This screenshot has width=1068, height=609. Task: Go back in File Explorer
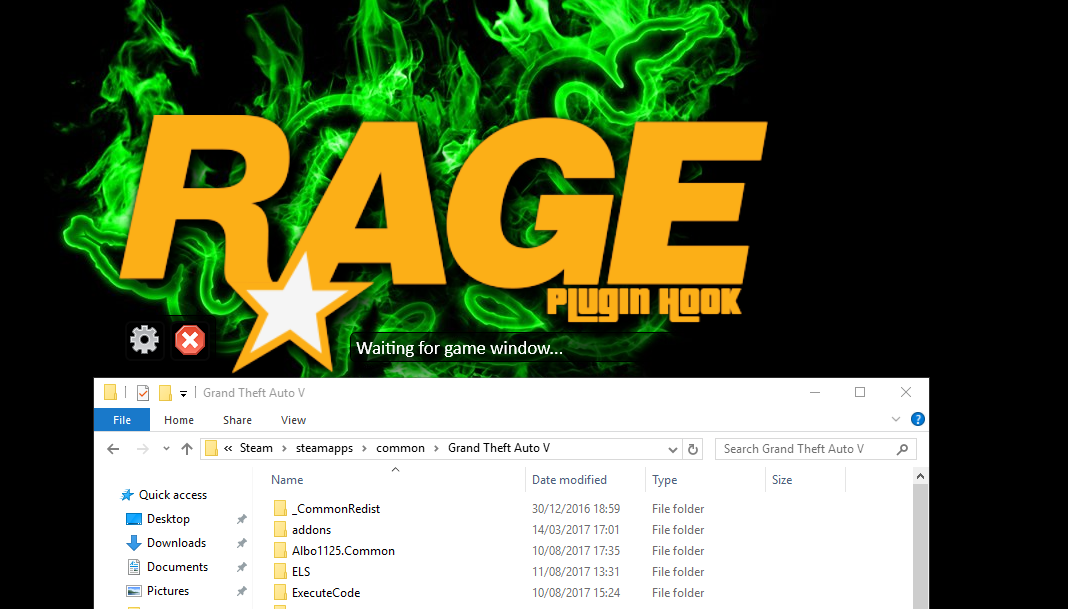coord(113,448)
